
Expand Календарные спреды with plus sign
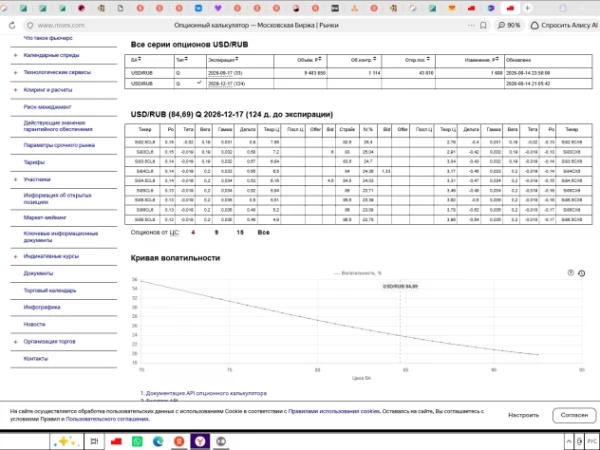16,55
